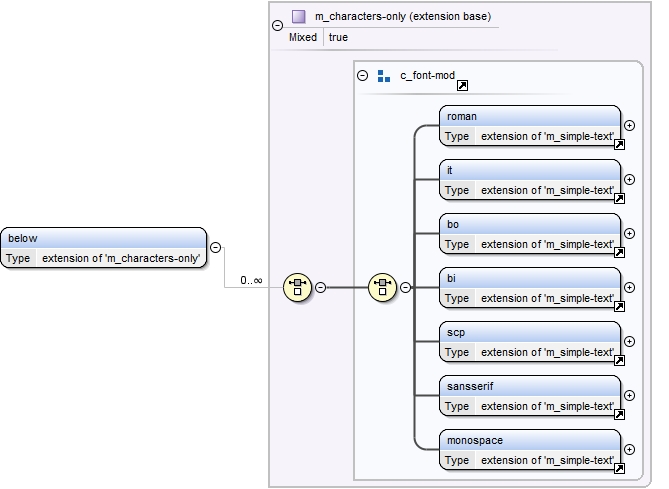This screenshot has height=489, width=669.
Task: Click the first sequence compositor icon
Action: coord(297,287)
